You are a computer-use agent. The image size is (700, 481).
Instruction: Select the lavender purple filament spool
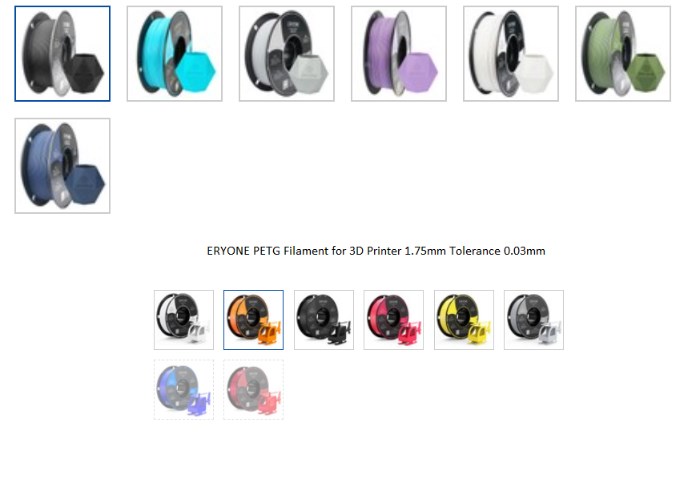(399, 54)
